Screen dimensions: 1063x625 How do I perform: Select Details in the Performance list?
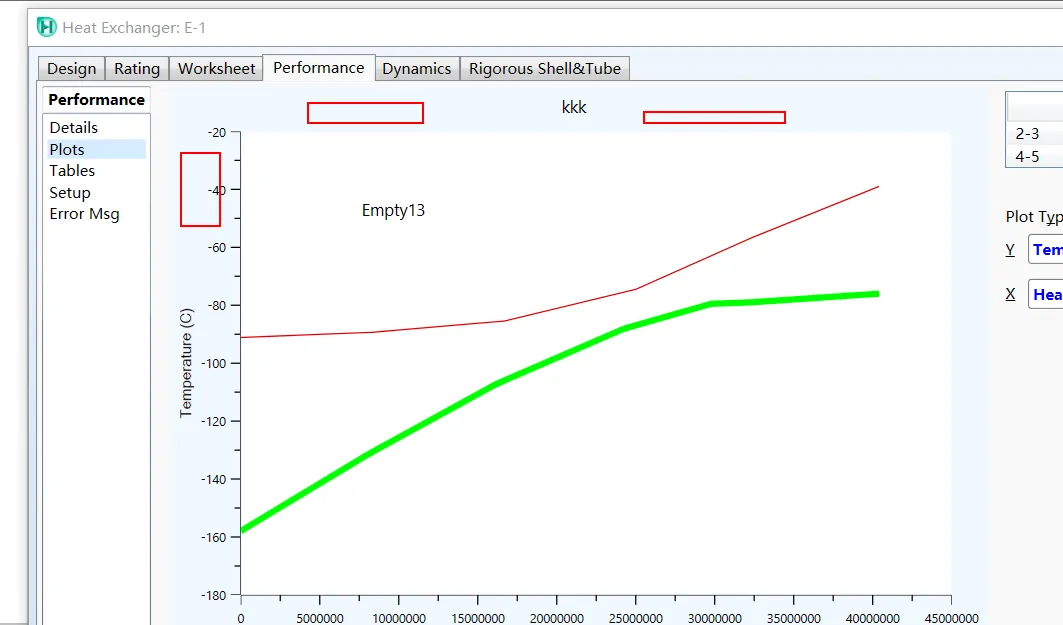coord(74,128)
